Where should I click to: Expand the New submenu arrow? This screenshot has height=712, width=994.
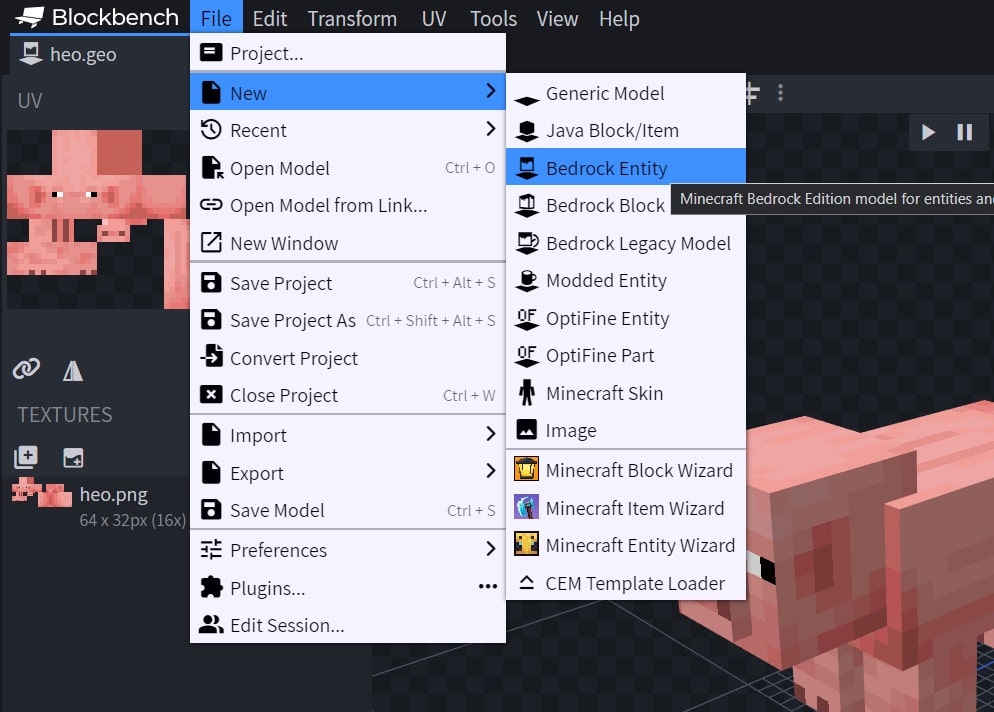490,91
